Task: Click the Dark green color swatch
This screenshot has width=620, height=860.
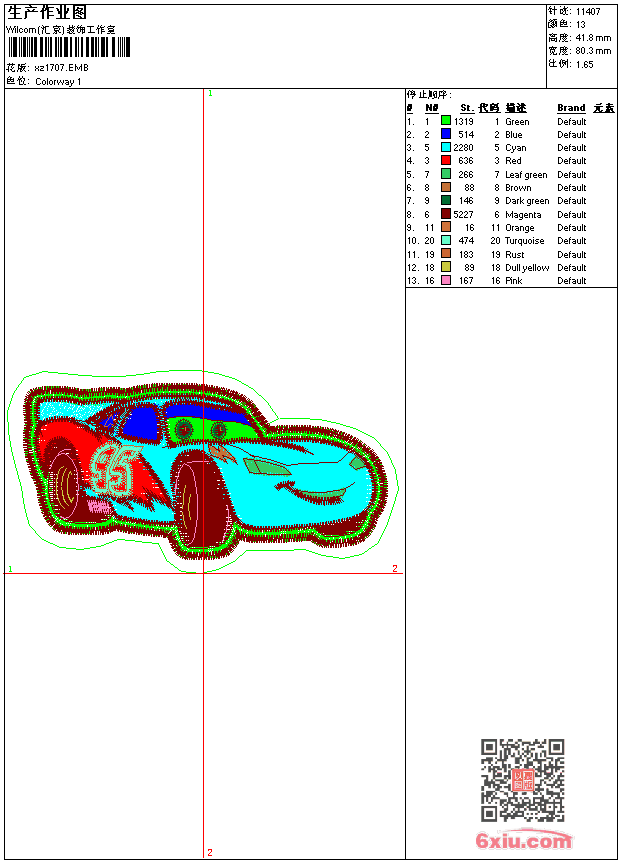Action: (x=446, y=200)
